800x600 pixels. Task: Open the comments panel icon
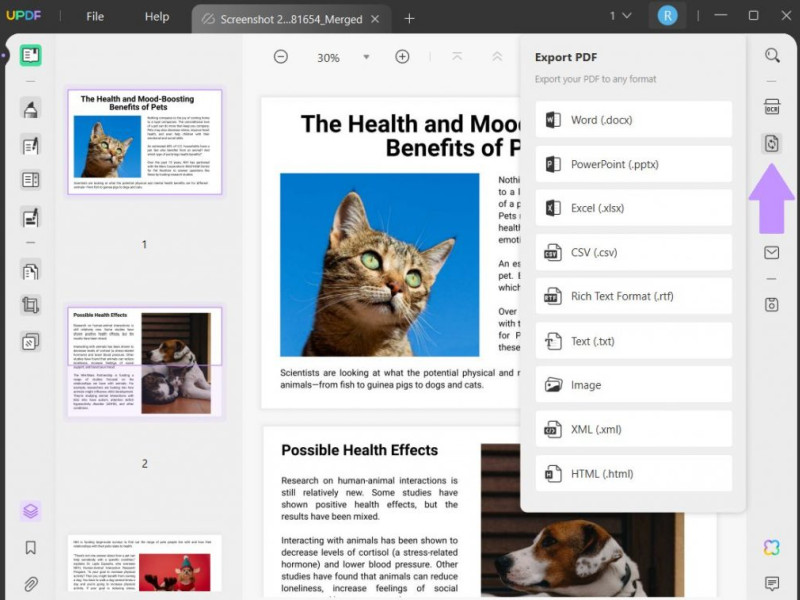point(772,583)
